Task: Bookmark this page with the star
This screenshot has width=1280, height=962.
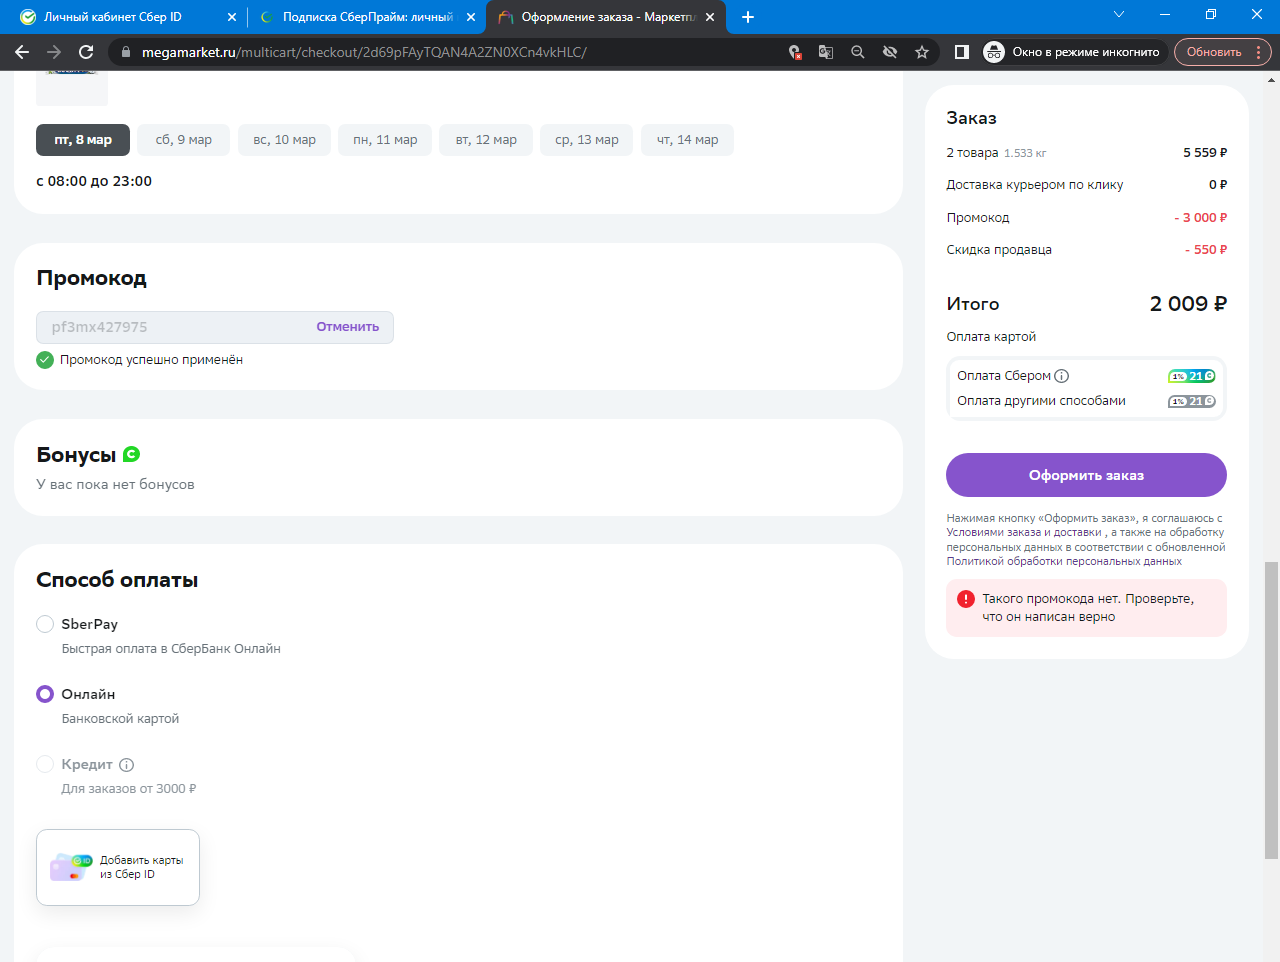Action: [x=922, y=52]
